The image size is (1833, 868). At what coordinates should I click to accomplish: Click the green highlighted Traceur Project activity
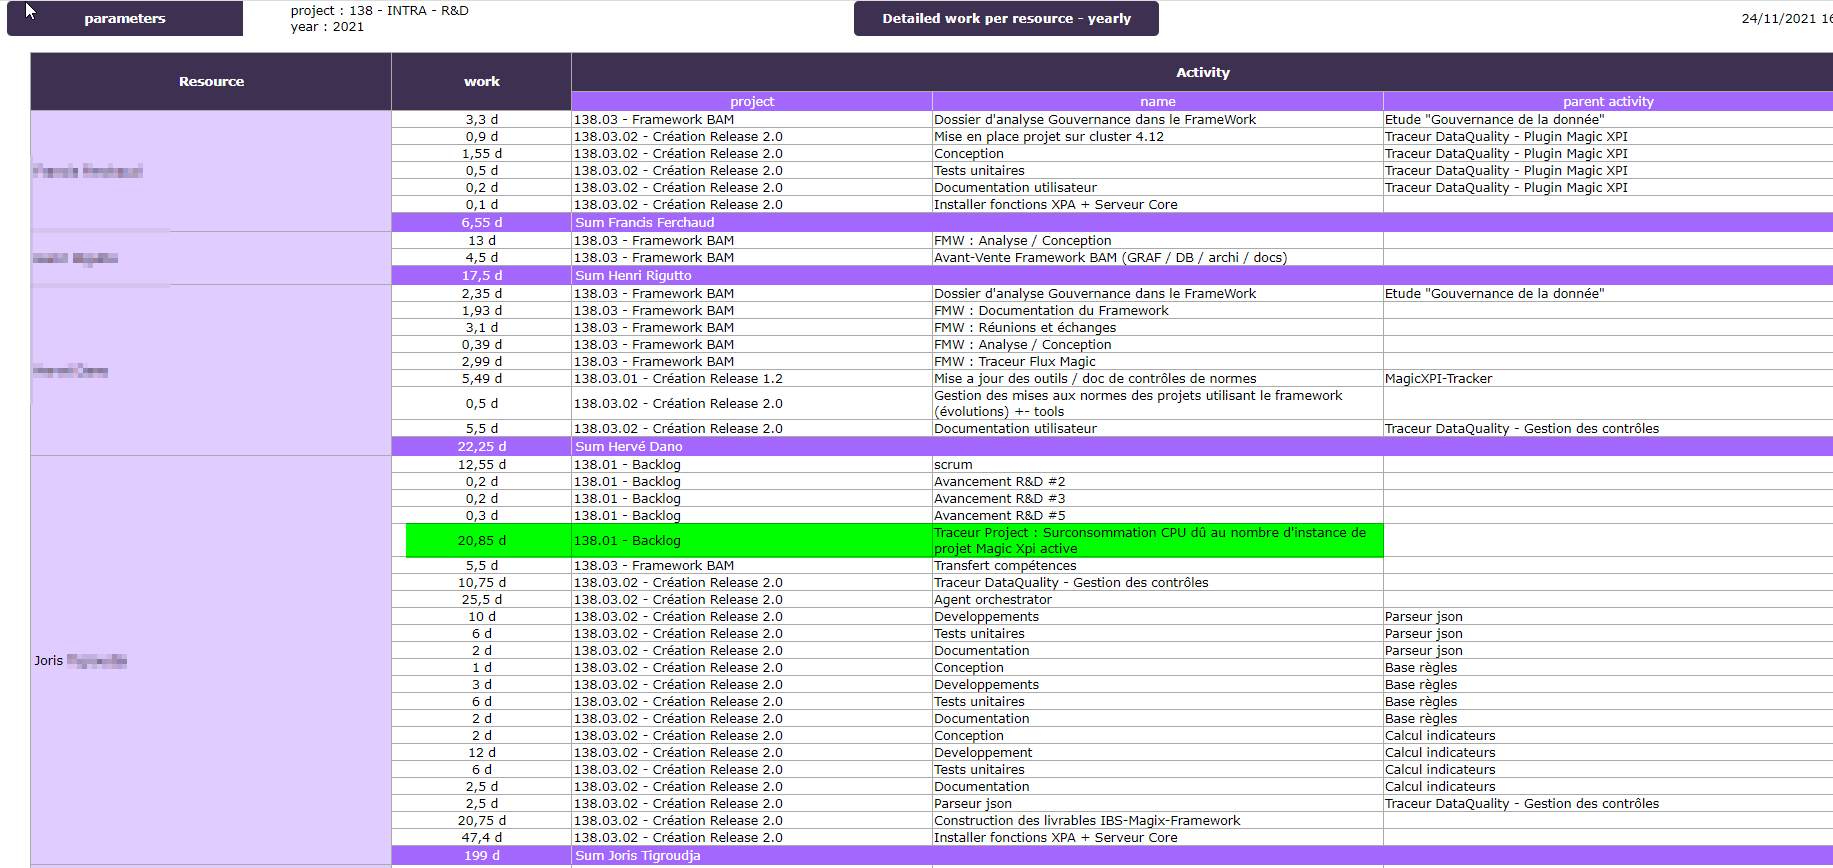pos(1150,541)
